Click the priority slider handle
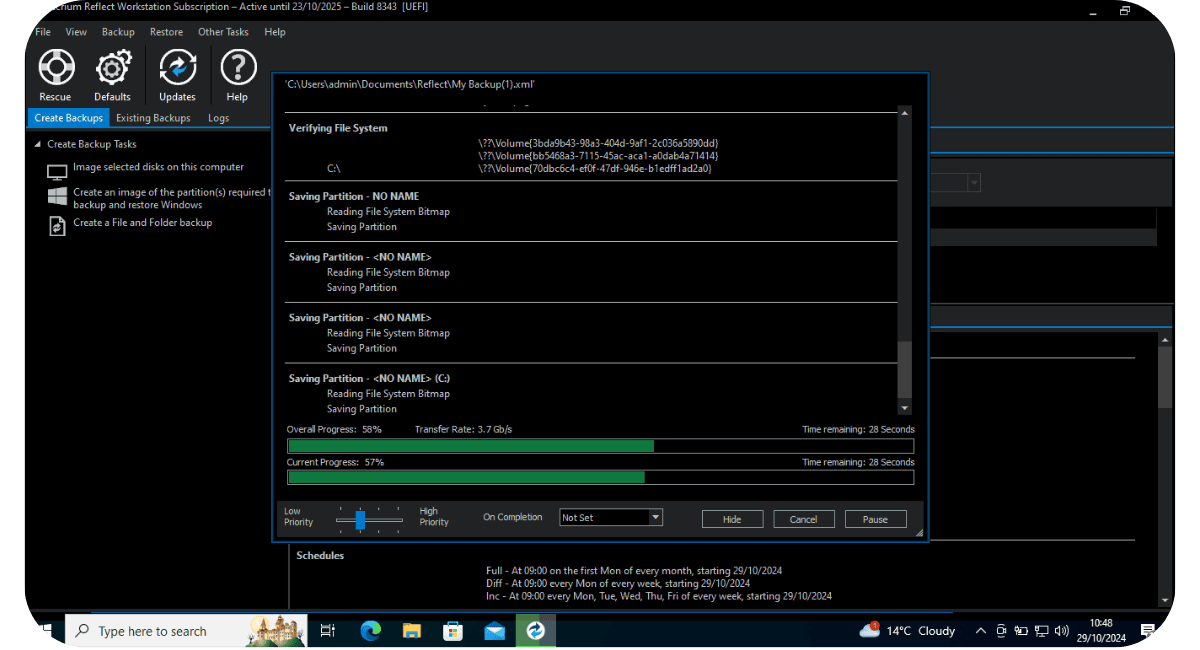Image resolution: width=1200 pixels, height=650 pixels. coord(360,519)
